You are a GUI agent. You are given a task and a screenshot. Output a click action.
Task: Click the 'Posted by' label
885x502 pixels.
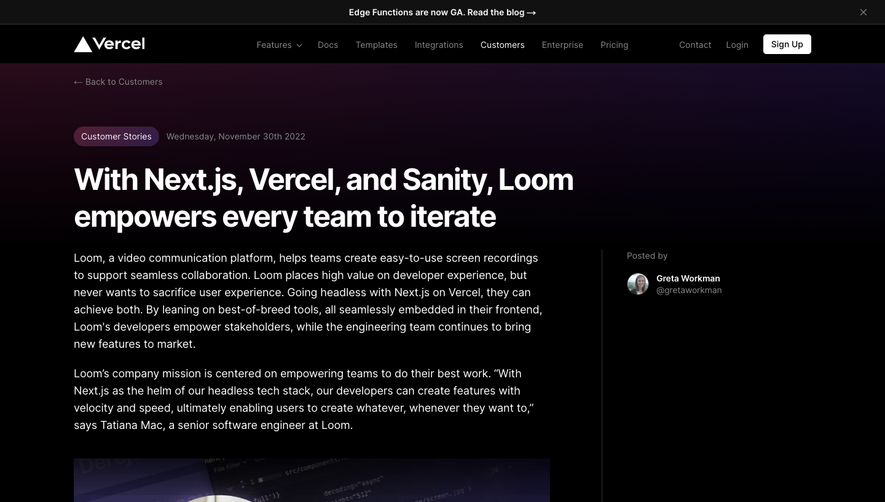[647, 256]
